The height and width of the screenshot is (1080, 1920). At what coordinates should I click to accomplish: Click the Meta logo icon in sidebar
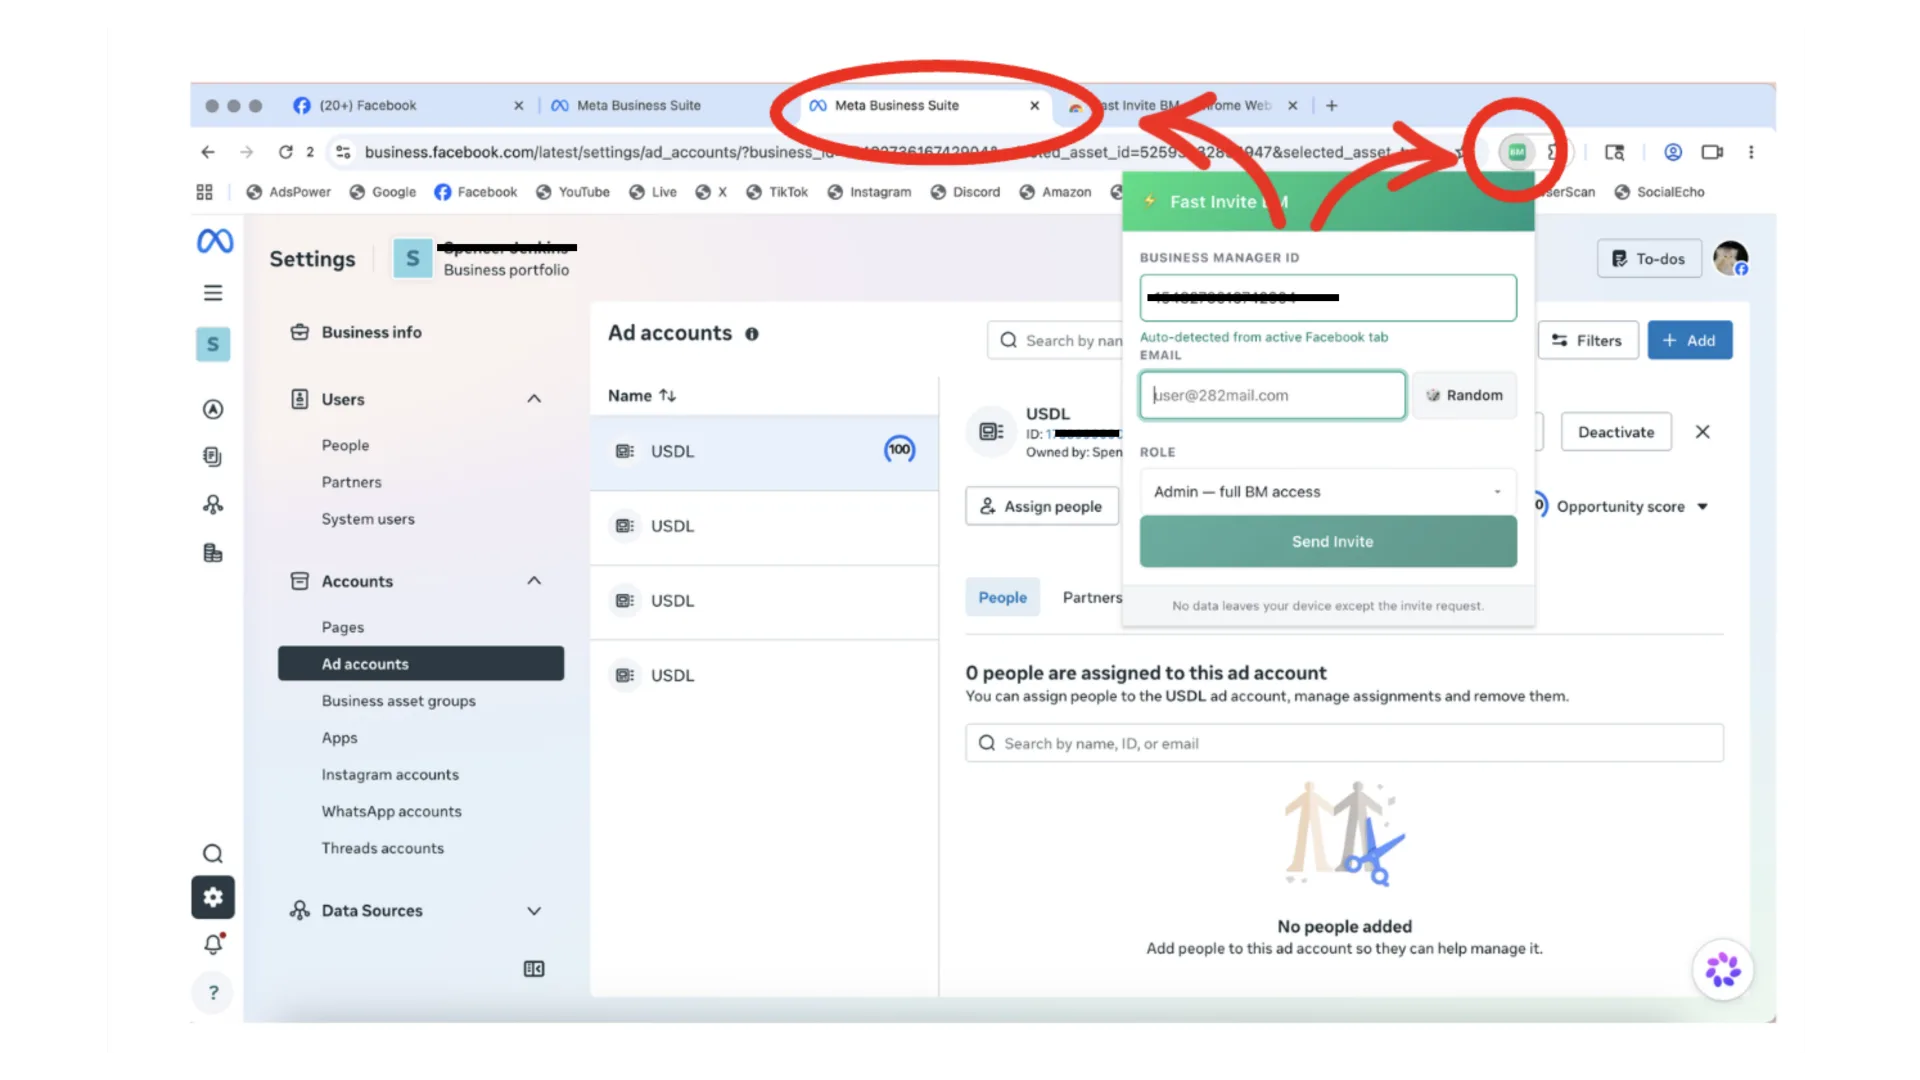(x=214, y=241)
